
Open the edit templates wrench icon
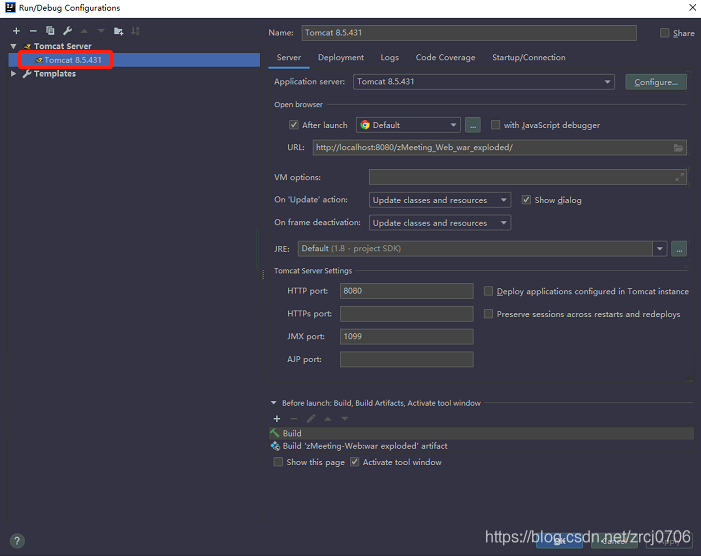point(68,31)
